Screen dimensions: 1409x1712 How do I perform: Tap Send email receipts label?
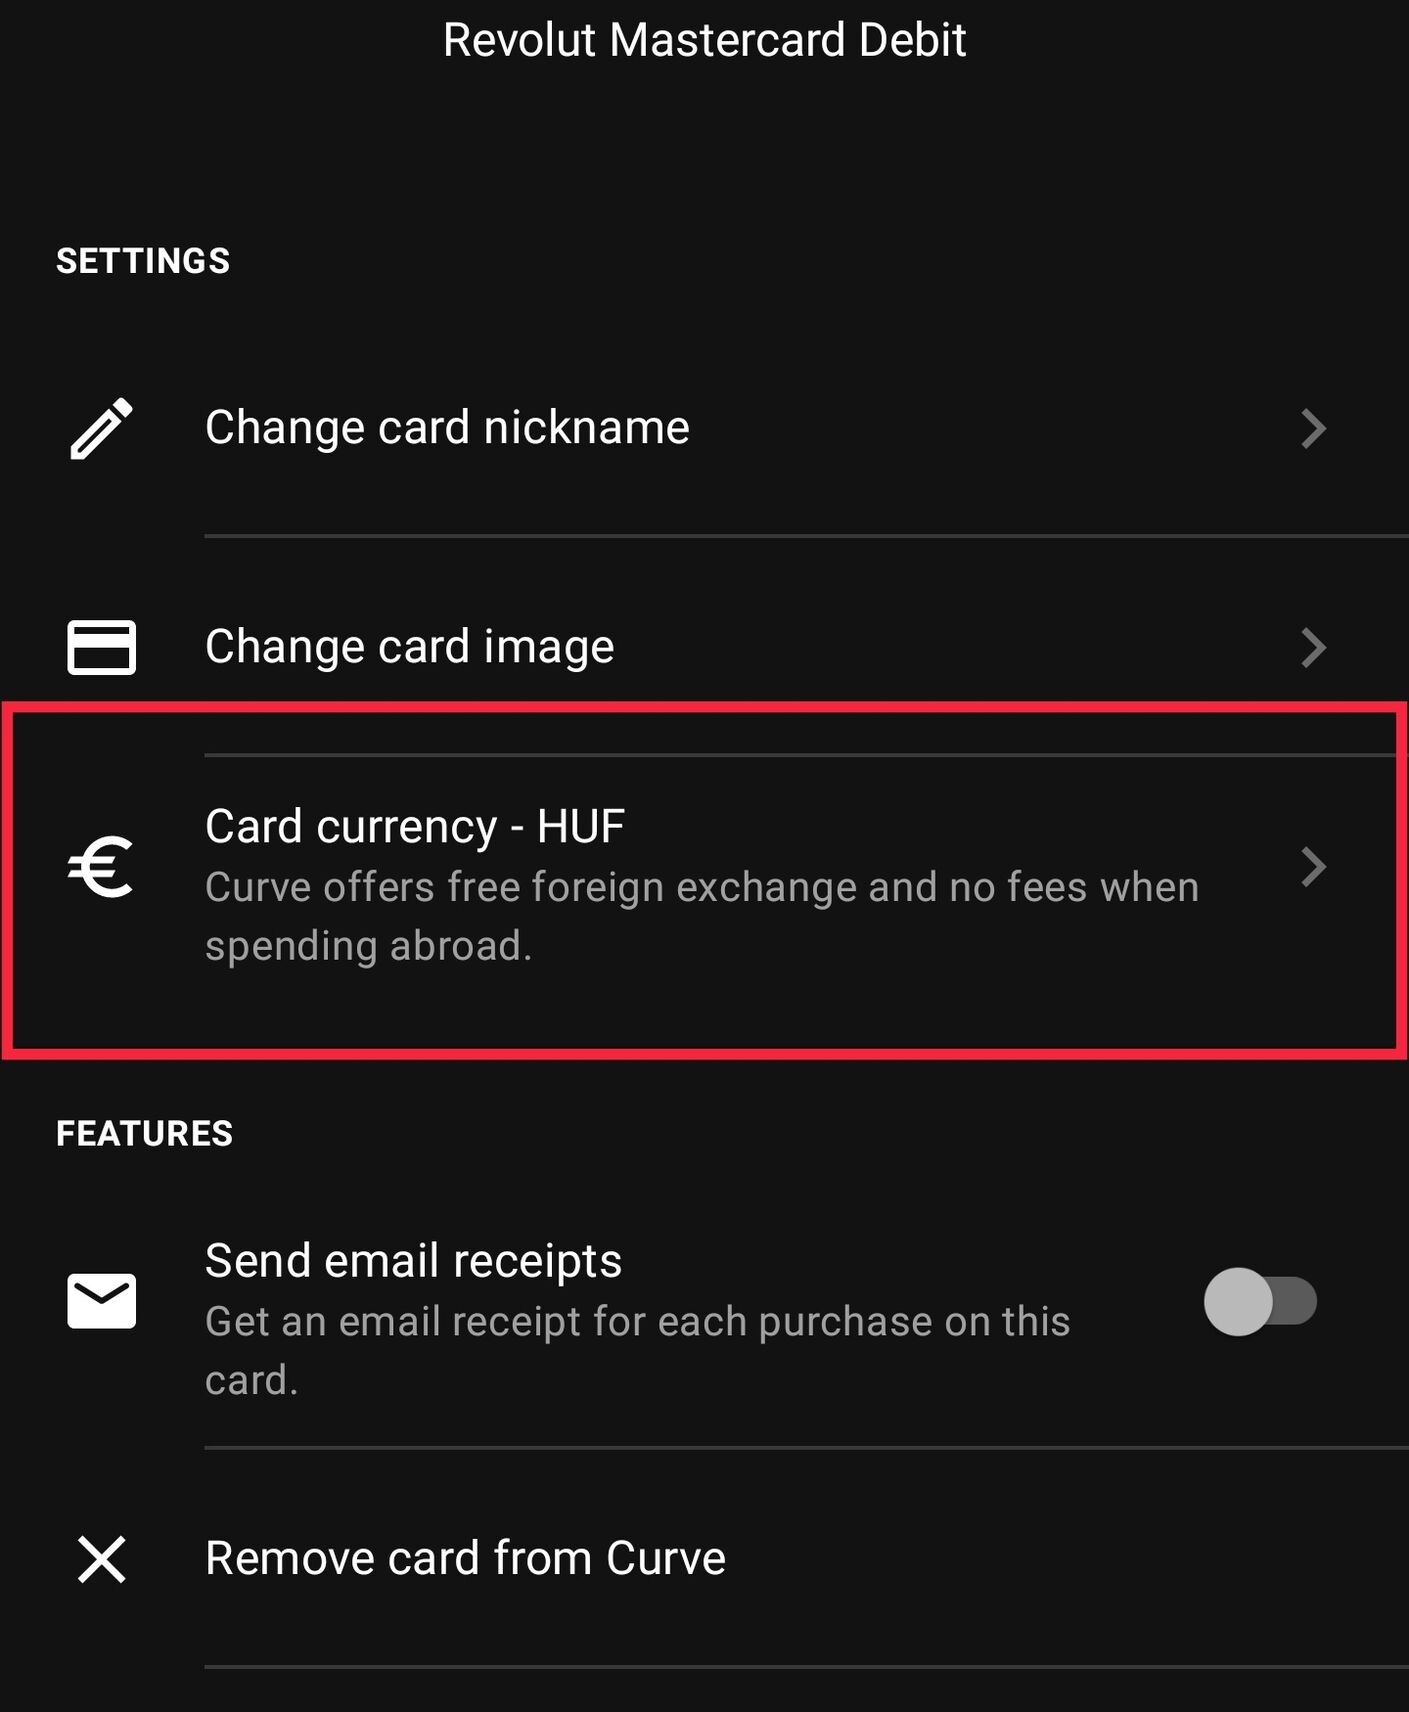click(413, 1260)
